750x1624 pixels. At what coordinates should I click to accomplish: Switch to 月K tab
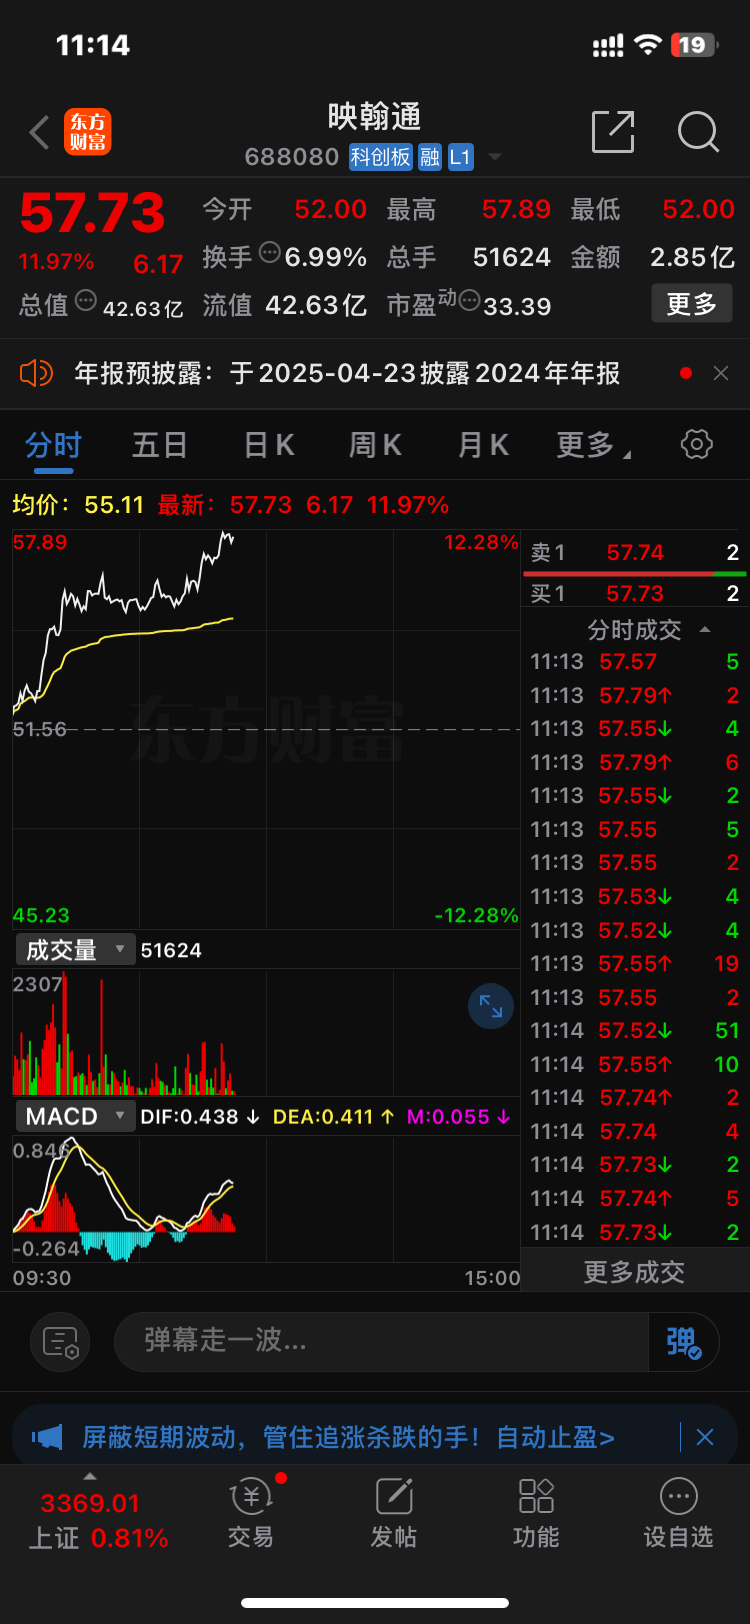483,445
